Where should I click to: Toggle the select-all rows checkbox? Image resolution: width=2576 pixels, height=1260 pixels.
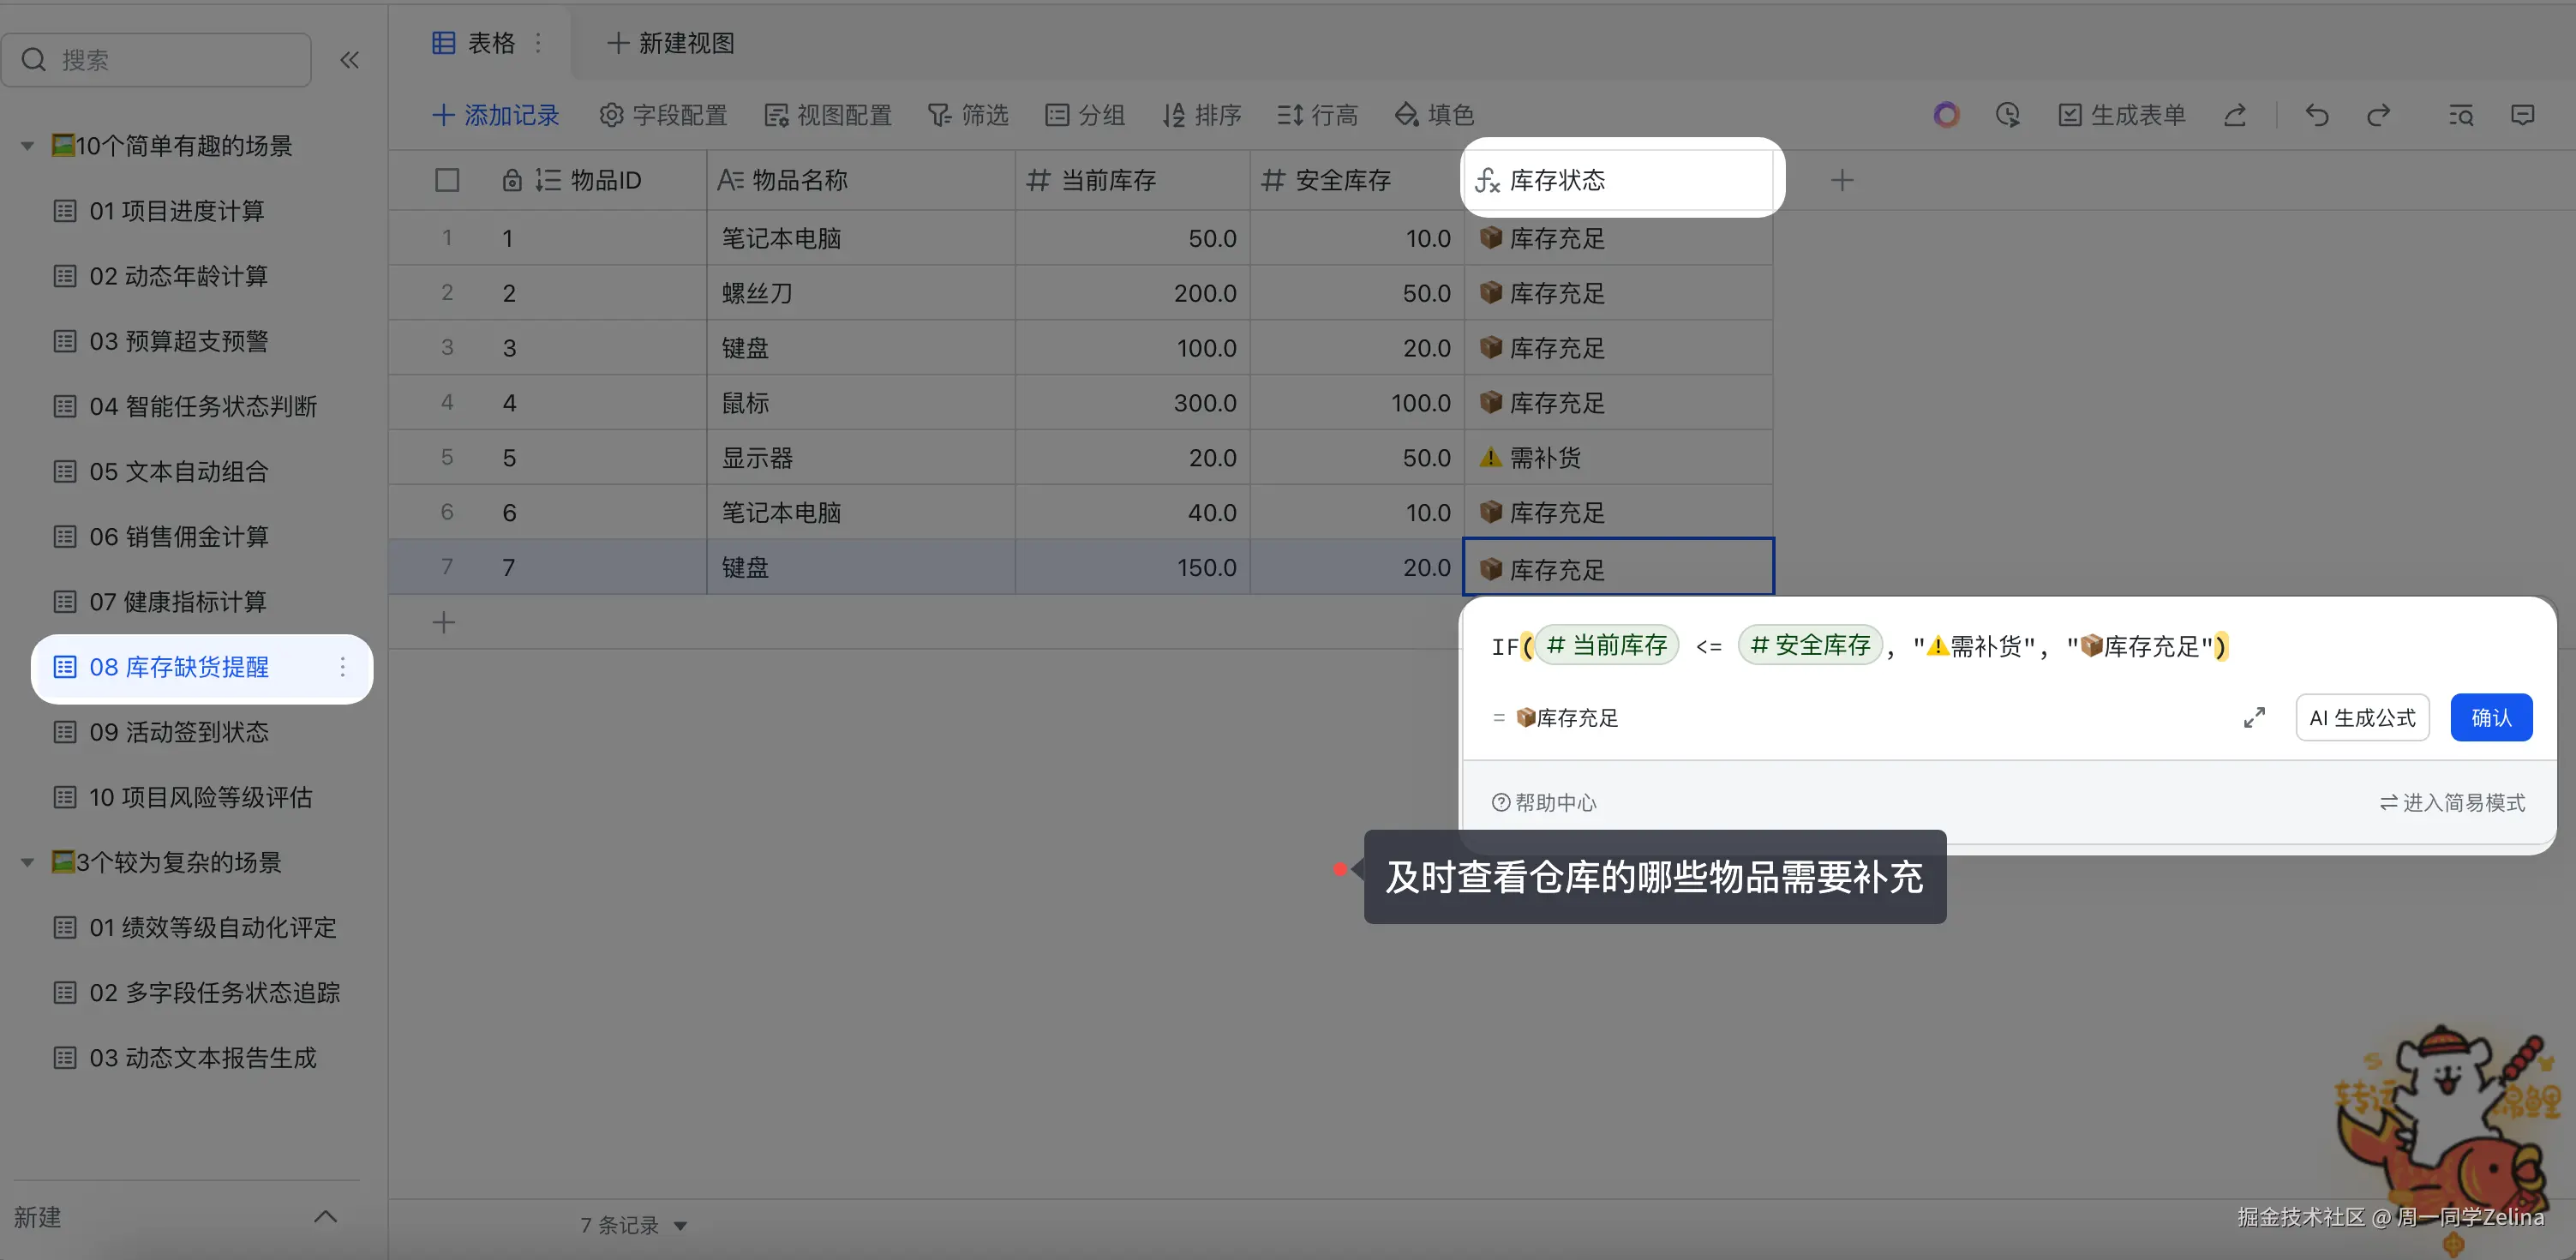pos(447,180)
